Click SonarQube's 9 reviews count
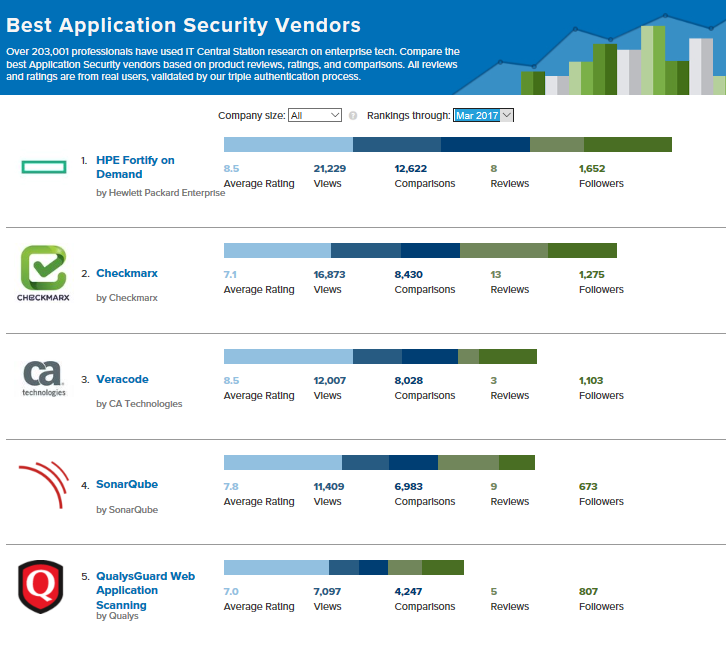Viewport: 726px width, 647px height. 494,487
